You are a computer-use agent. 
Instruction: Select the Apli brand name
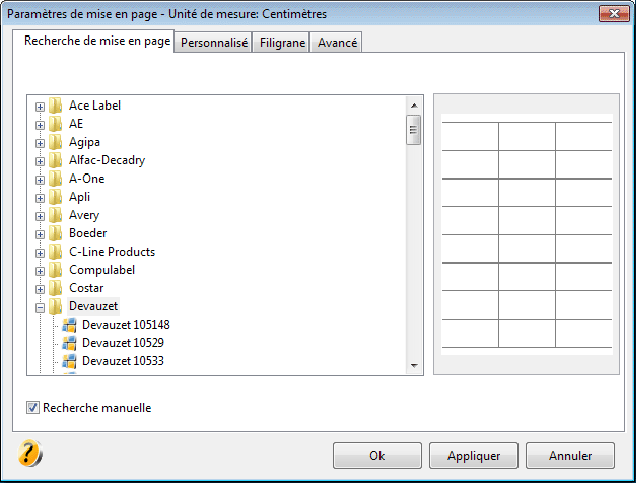point(80,197)
